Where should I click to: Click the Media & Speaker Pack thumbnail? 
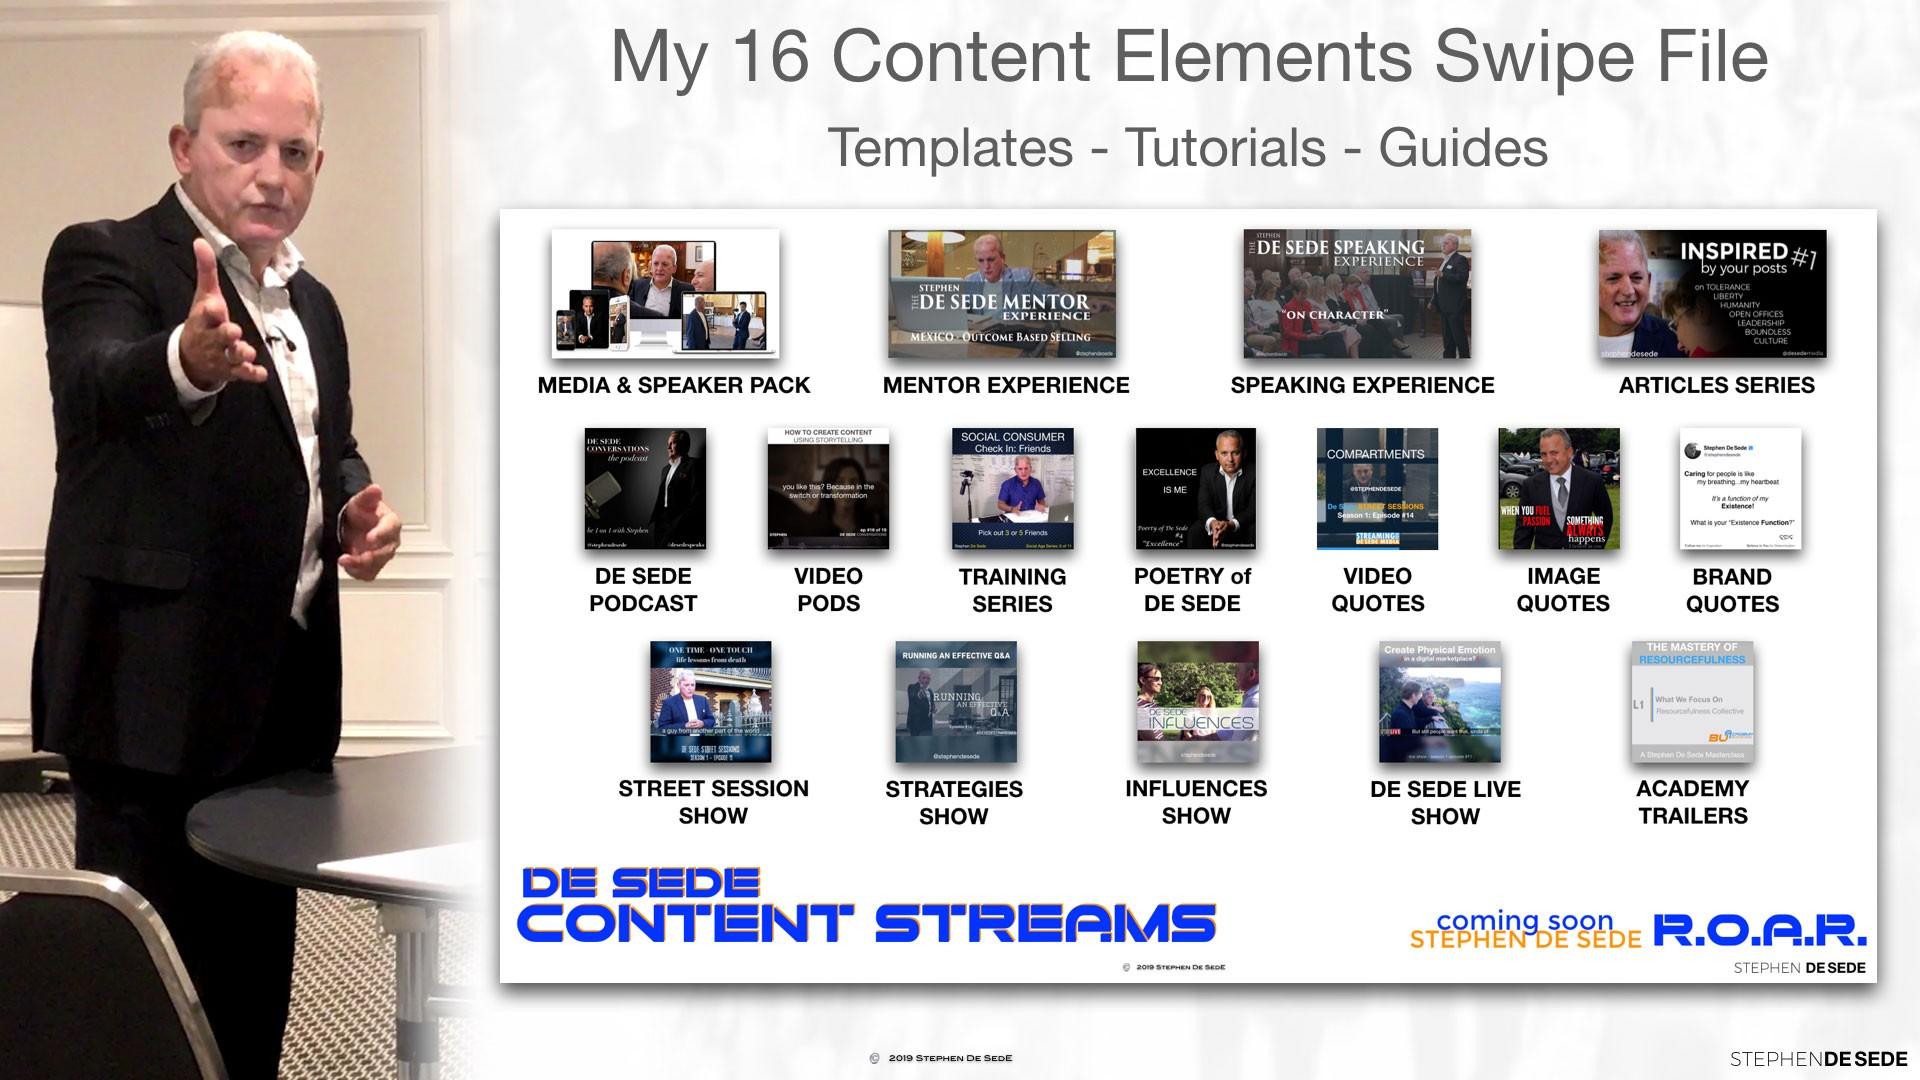[x=665, y=294]
